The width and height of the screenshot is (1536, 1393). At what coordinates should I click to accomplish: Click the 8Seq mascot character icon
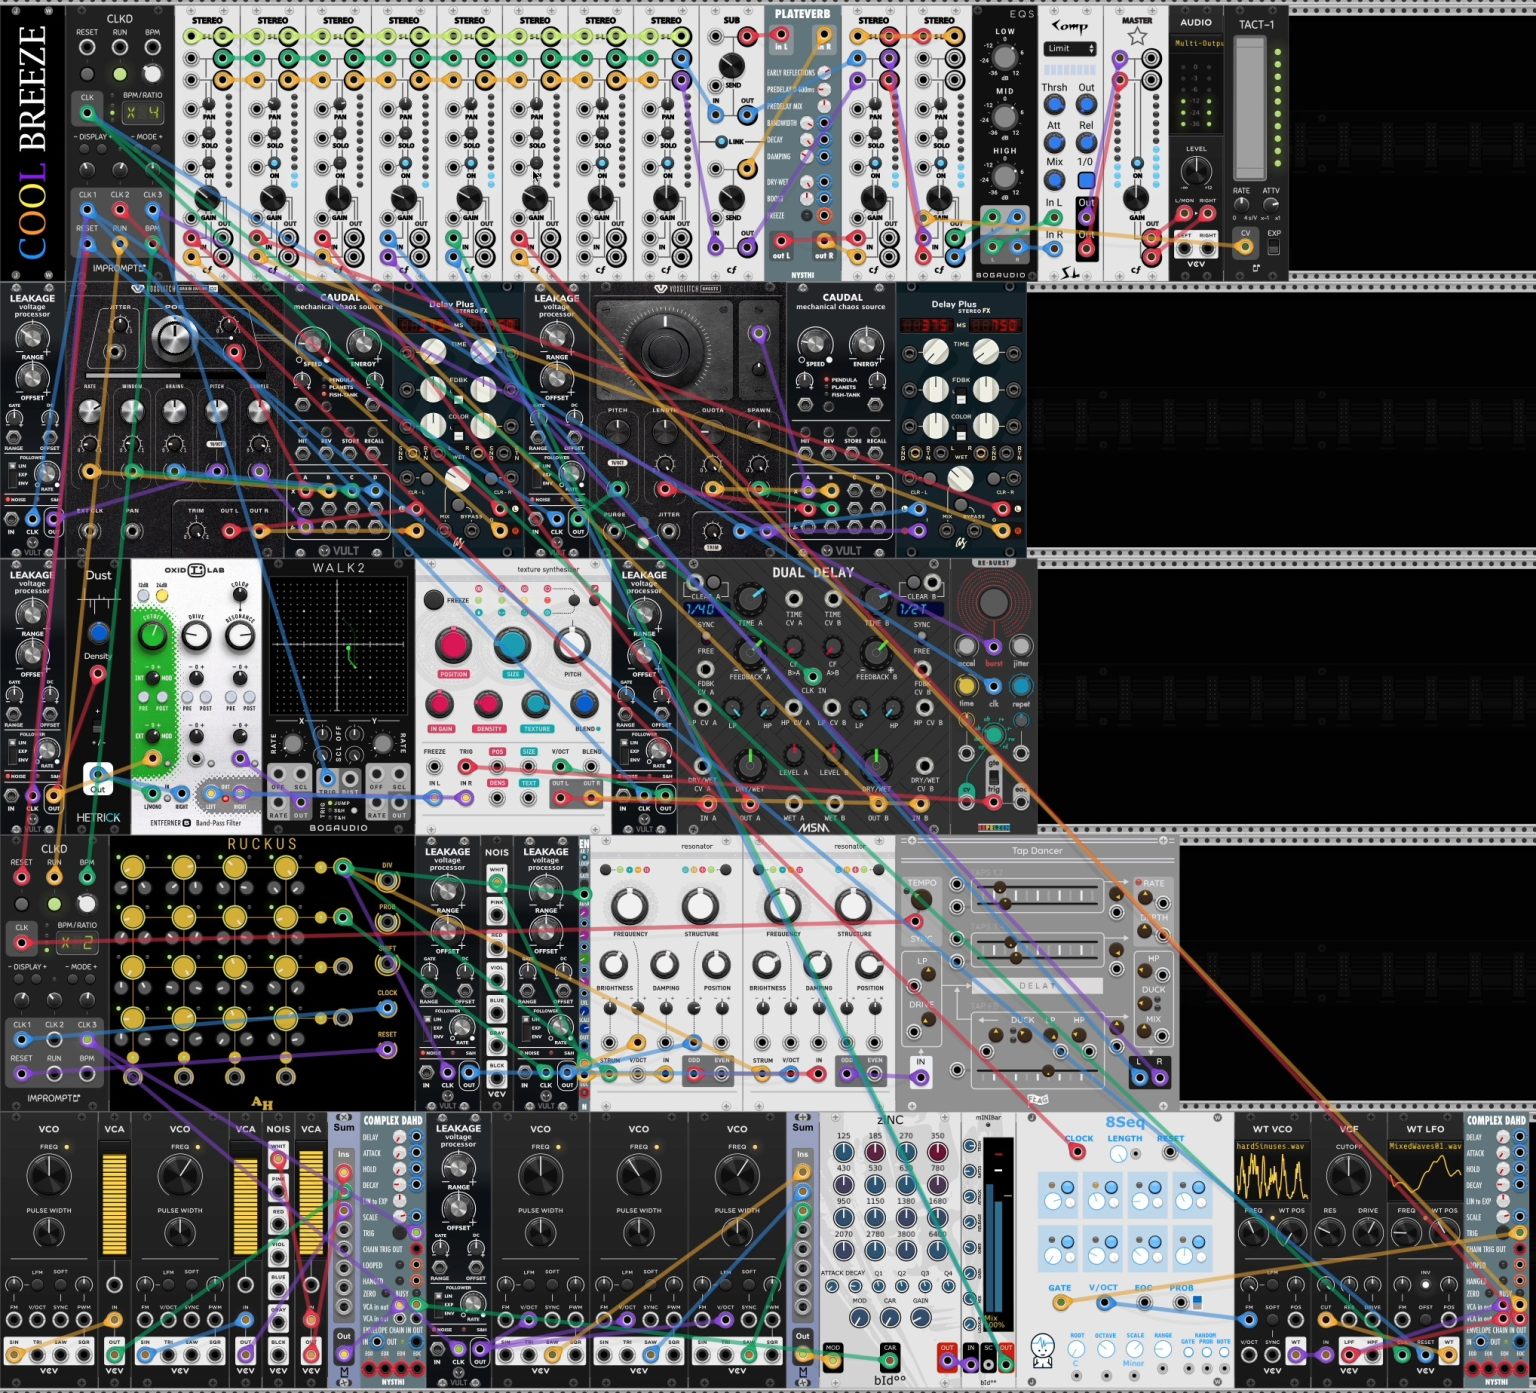pyautogui.click(x=1042, y=1350)
